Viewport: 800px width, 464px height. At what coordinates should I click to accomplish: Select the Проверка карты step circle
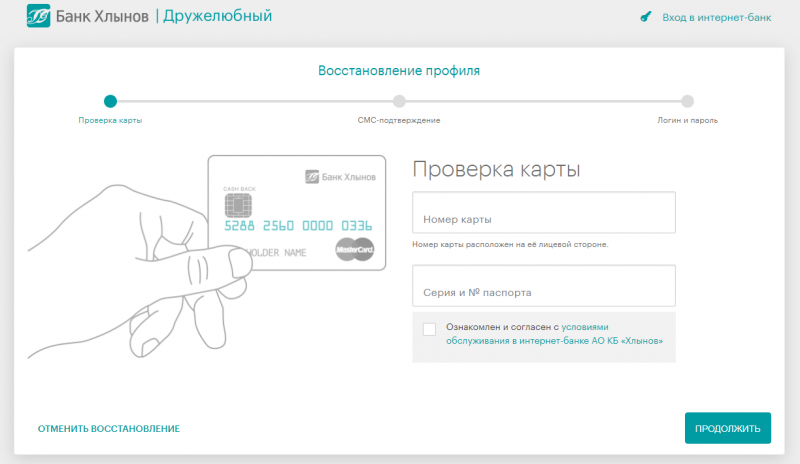110,101
